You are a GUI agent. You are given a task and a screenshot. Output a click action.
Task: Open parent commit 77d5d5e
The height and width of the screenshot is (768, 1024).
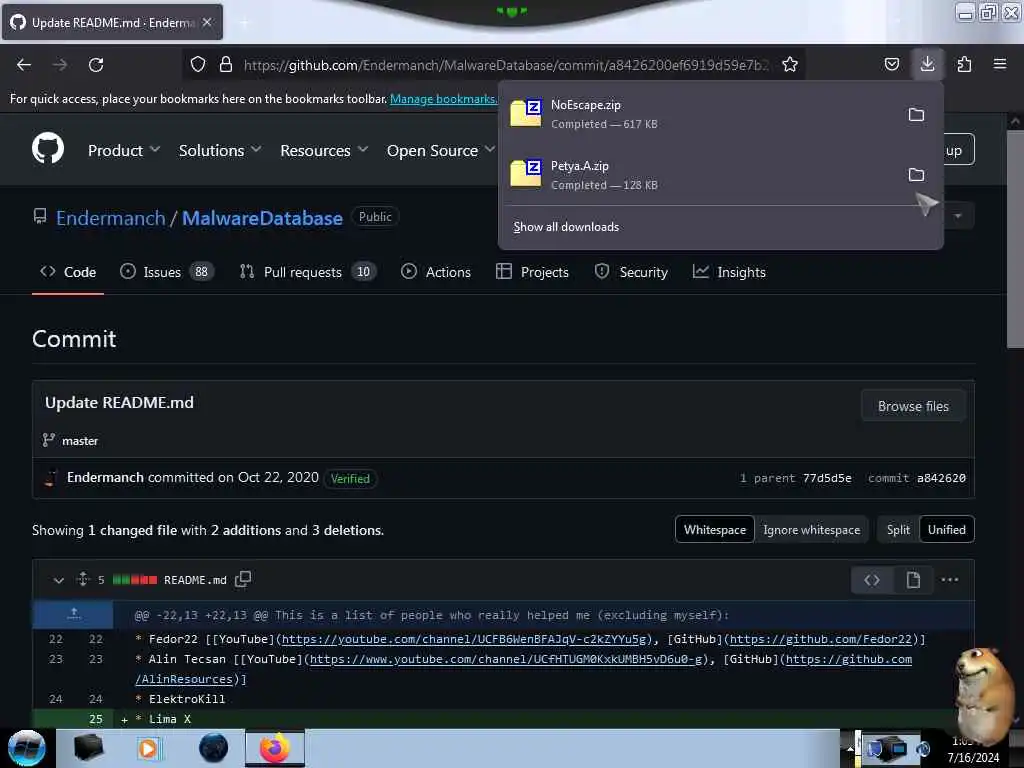click(x=827, y=478)
